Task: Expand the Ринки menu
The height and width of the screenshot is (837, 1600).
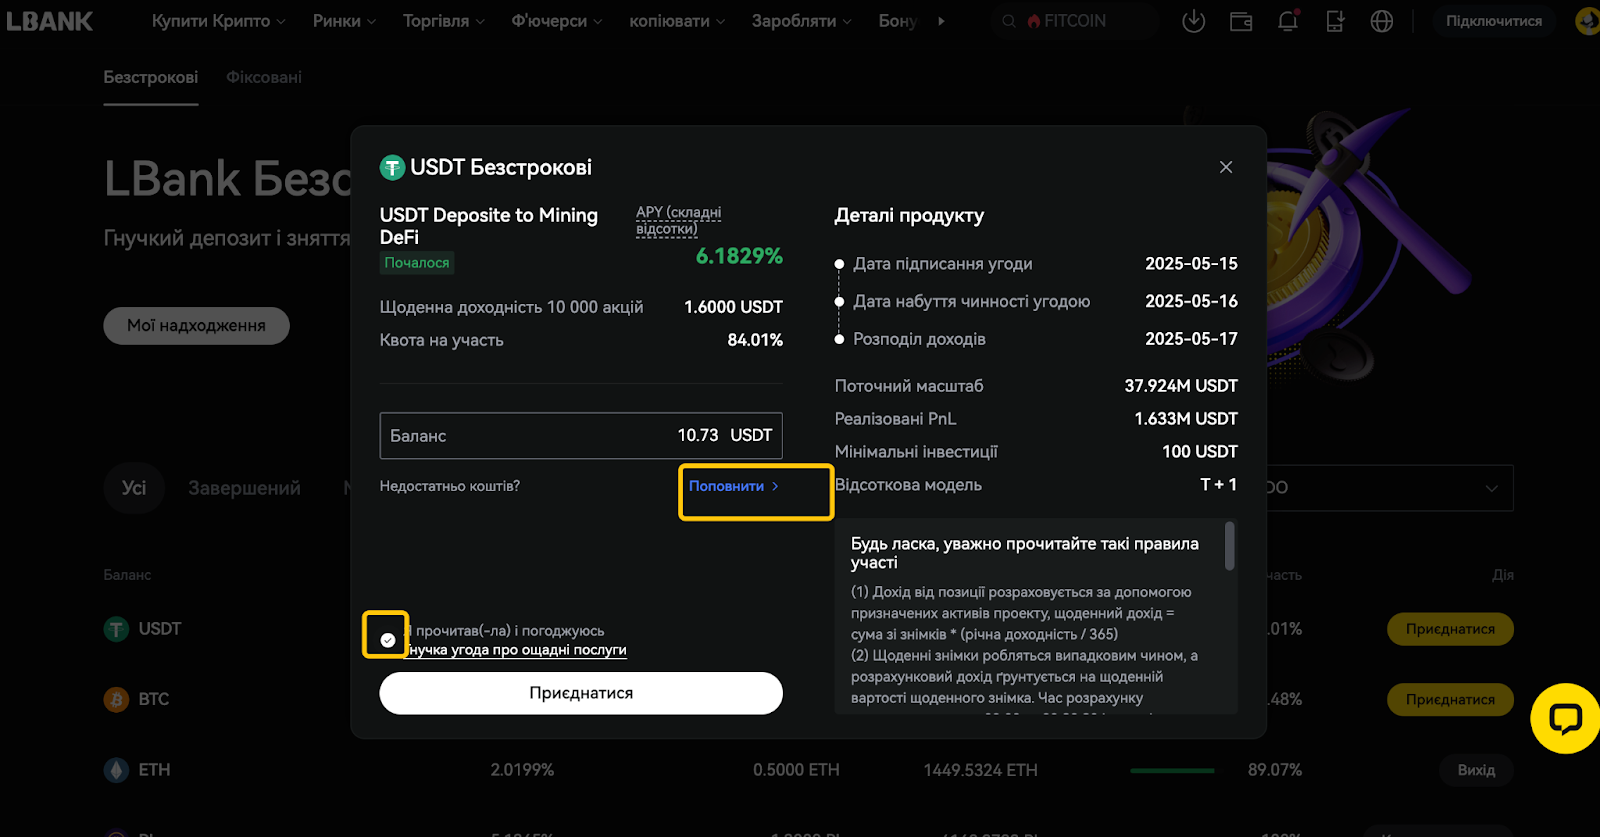Action: click(x=344, y=21)
